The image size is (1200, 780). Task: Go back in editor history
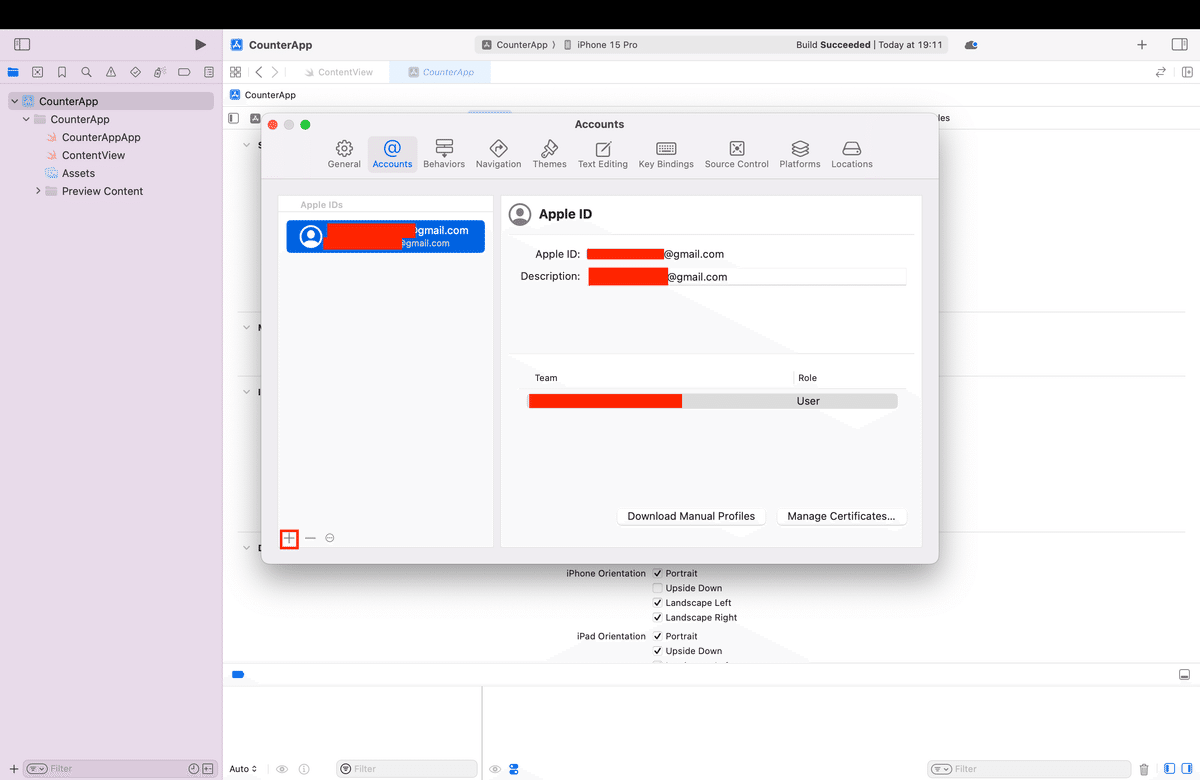[x=259, y=72]
